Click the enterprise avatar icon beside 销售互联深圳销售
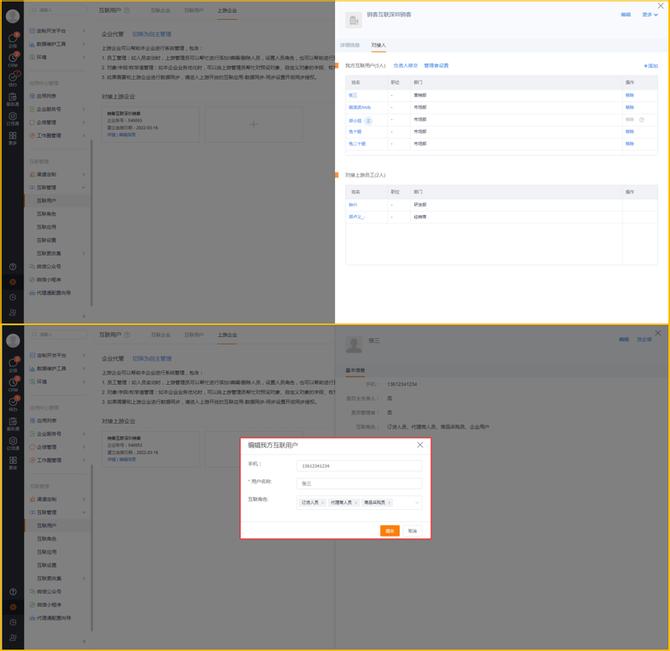Image resolution: width=670 pixels, height=651 pixels. pos(354,20)
